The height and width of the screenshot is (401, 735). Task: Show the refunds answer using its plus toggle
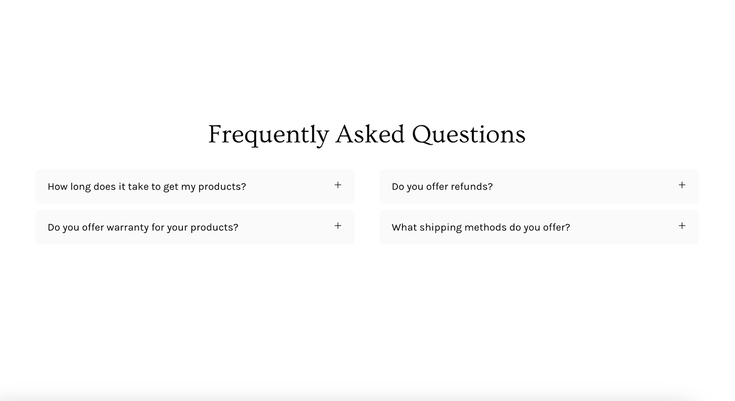[682, 185]
